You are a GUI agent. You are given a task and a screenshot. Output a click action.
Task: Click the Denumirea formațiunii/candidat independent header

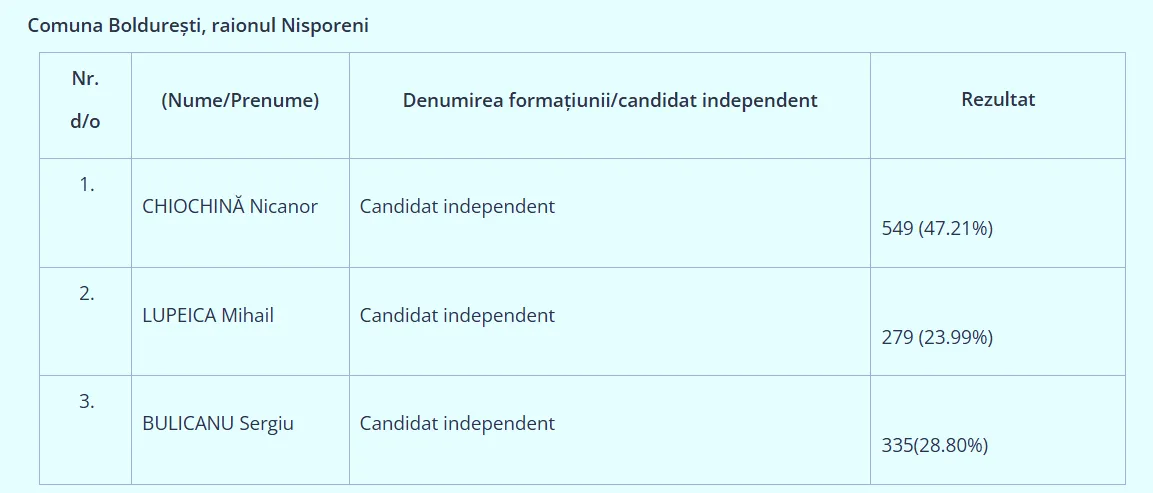(x=610, y=100)
